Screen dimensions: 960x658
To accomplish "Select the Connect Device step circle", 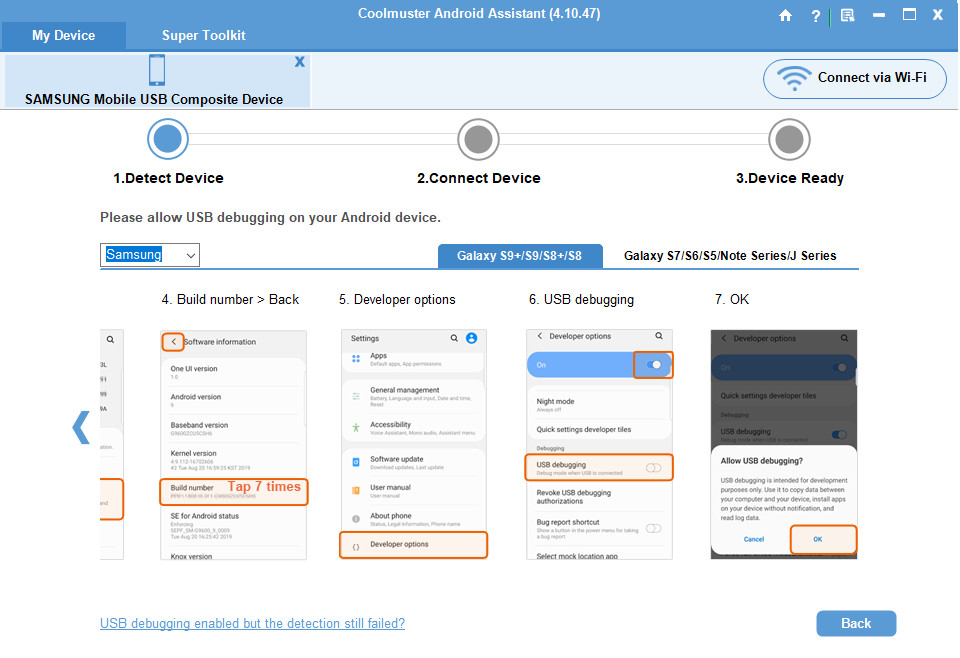I will 478,139.
